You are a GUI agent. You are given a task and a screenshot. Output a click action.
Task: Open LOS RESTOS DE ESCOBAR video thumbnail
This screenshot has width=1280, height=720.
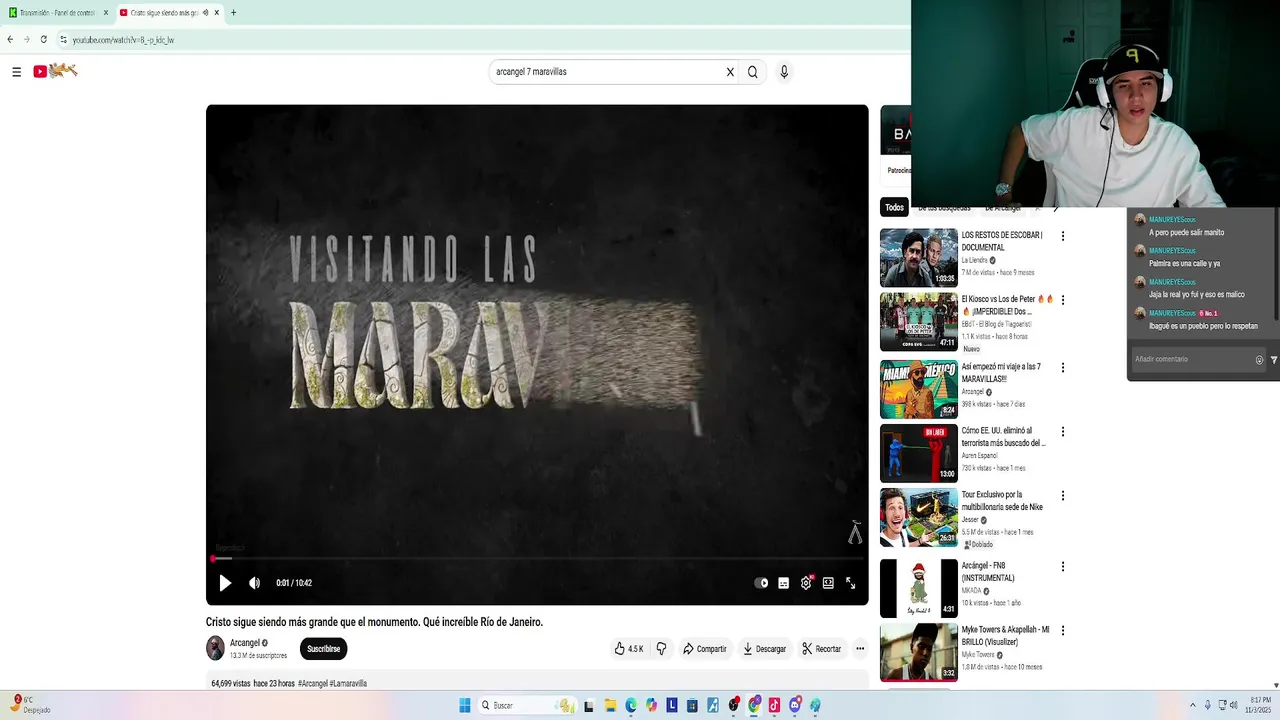tap(919, 258)
